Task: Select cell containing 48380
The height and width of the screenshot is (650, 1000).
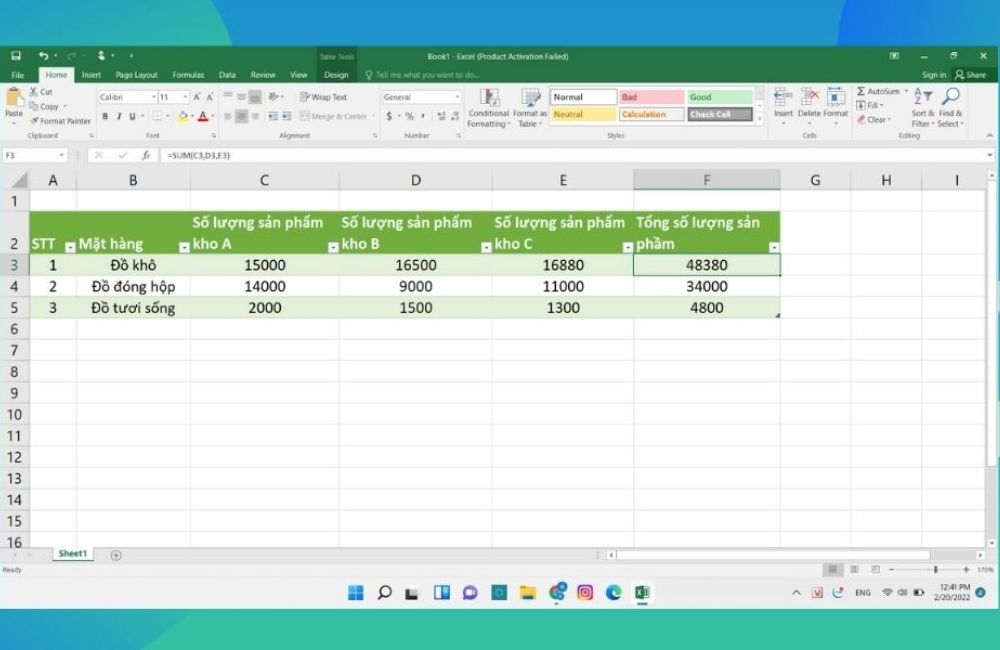Action: click(x=707, y=265)
